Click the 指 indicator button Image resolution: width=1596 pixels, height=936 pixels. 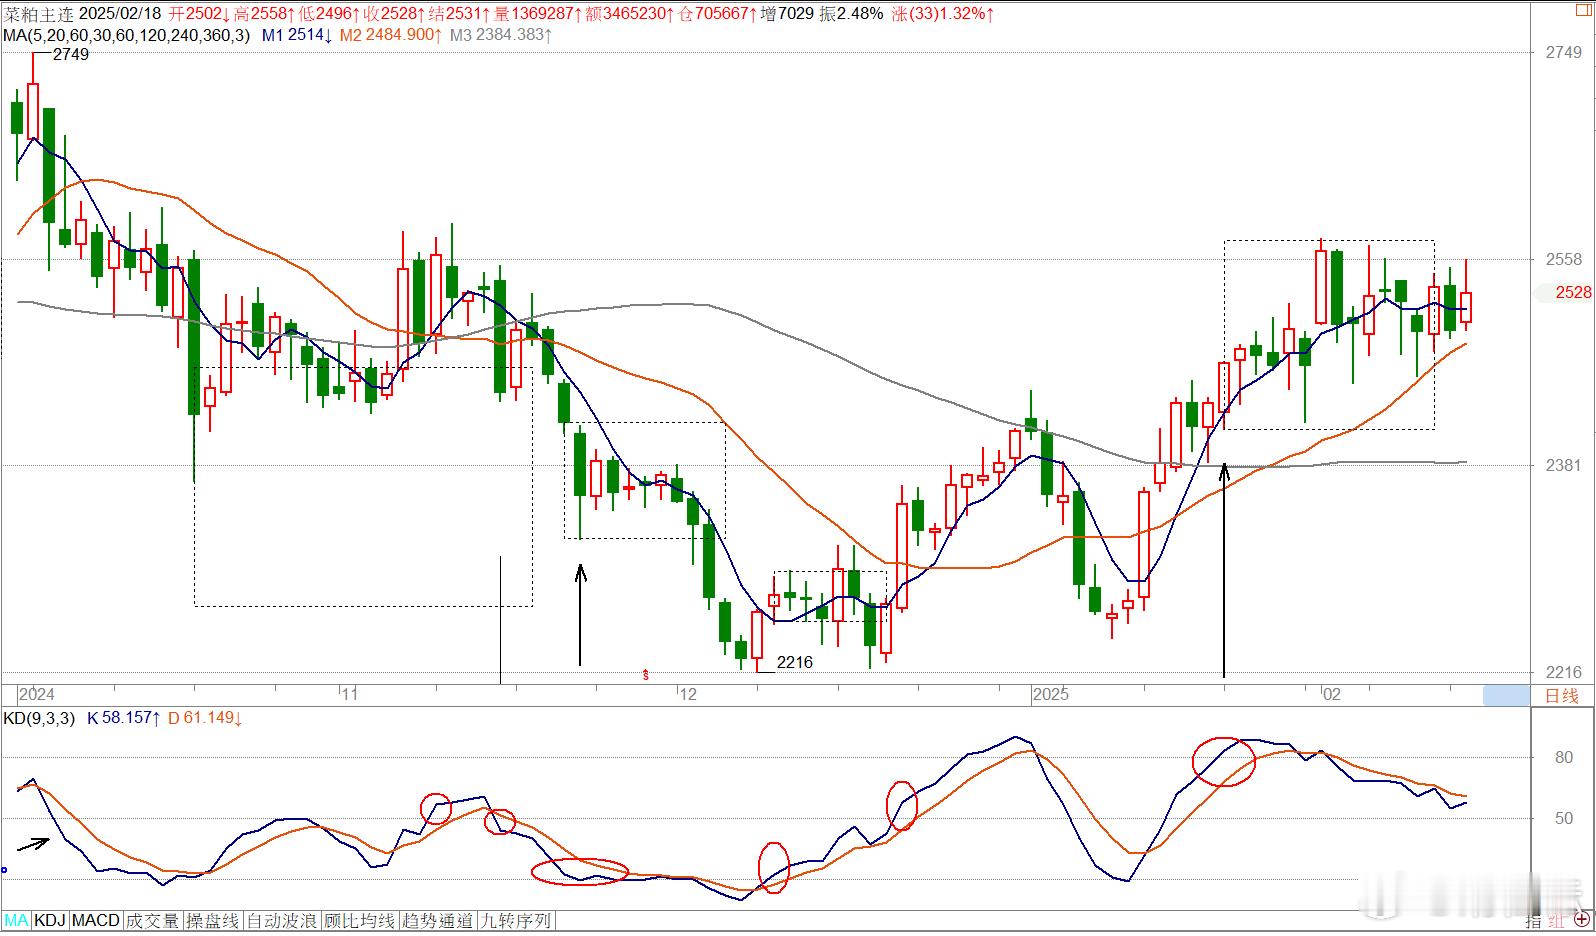1534,920
